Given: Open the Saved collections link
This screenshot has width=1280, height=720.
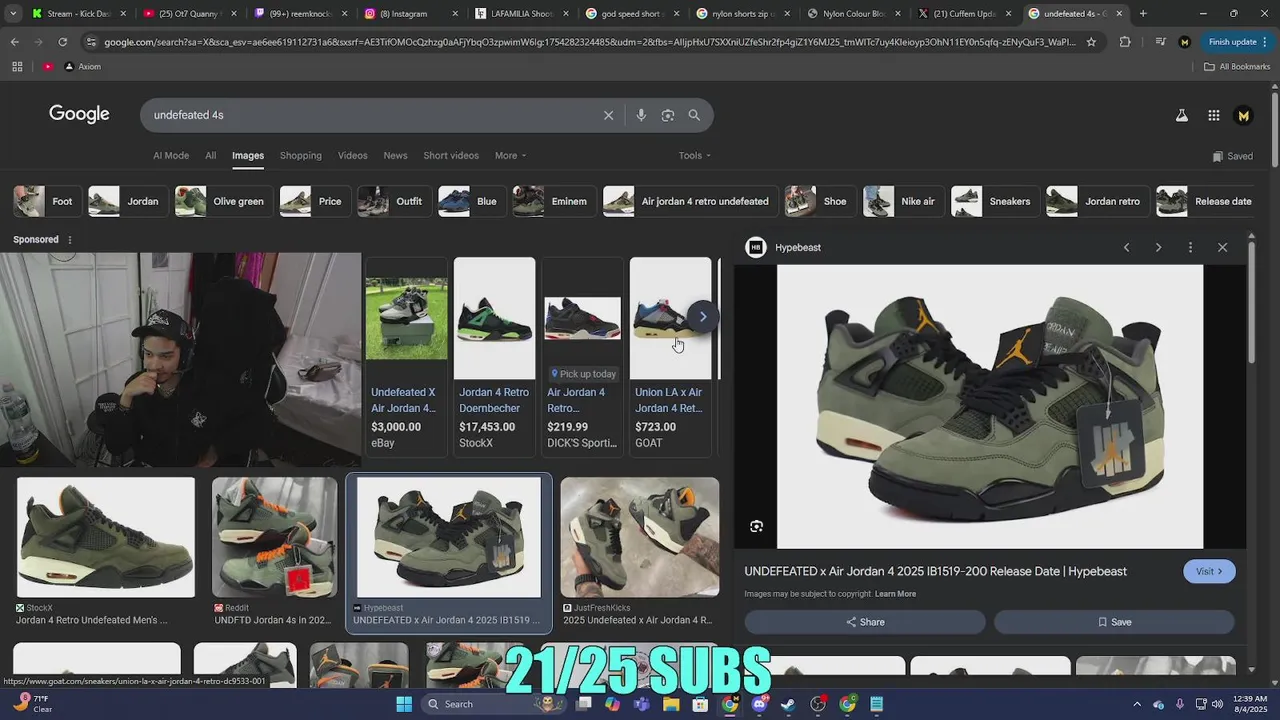Looking at the screenshot, I should (1232, 156).
